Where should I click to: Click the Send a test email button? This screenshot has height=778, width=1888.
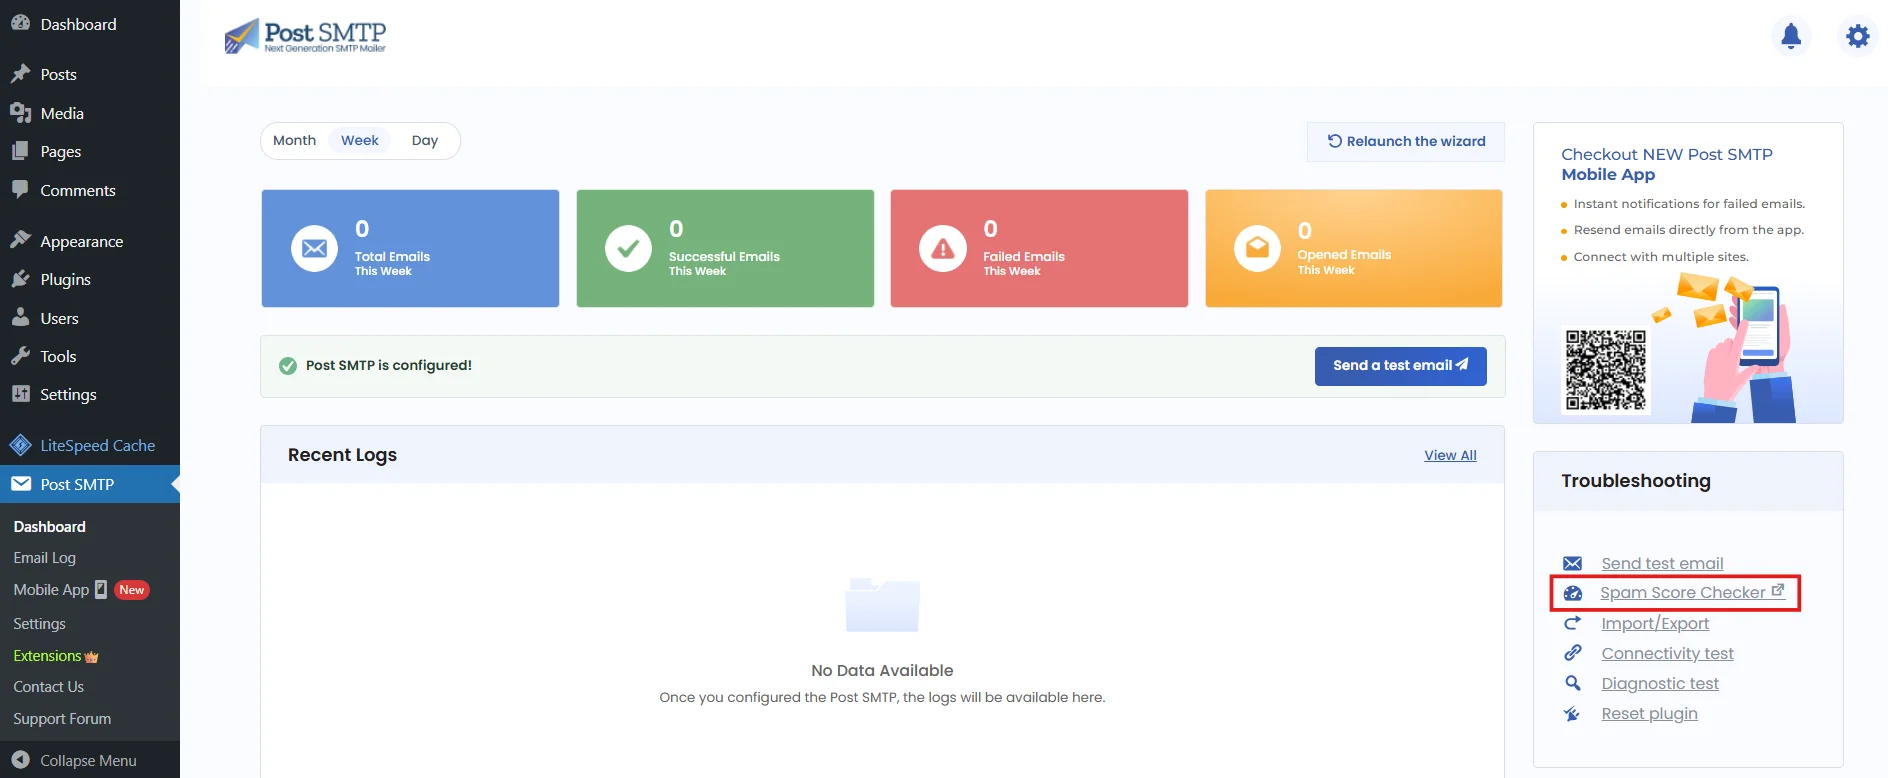1400,366
